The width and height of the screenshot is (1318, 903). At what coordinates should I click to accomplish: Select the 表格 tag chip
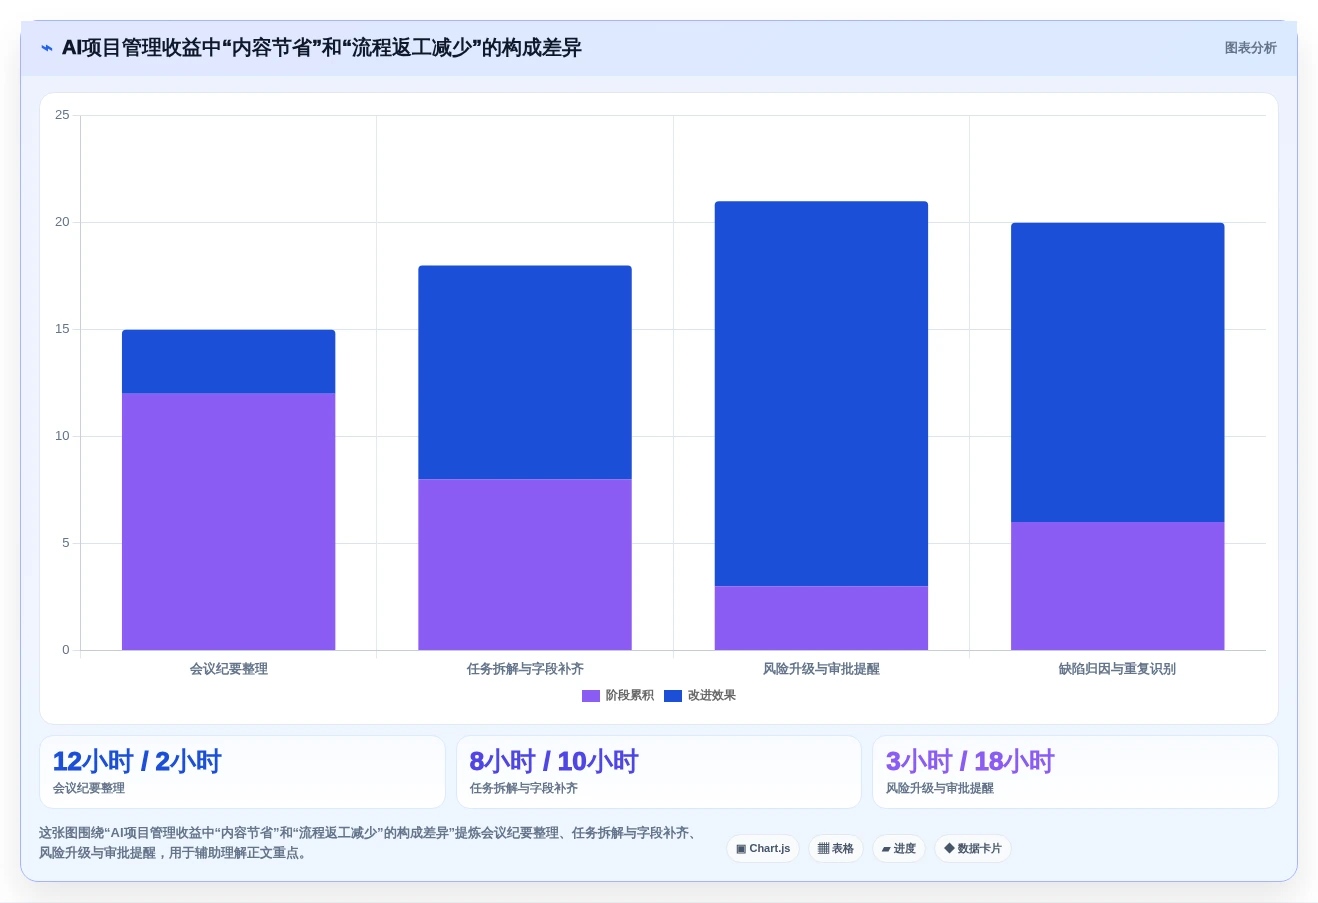click(836, 849)
